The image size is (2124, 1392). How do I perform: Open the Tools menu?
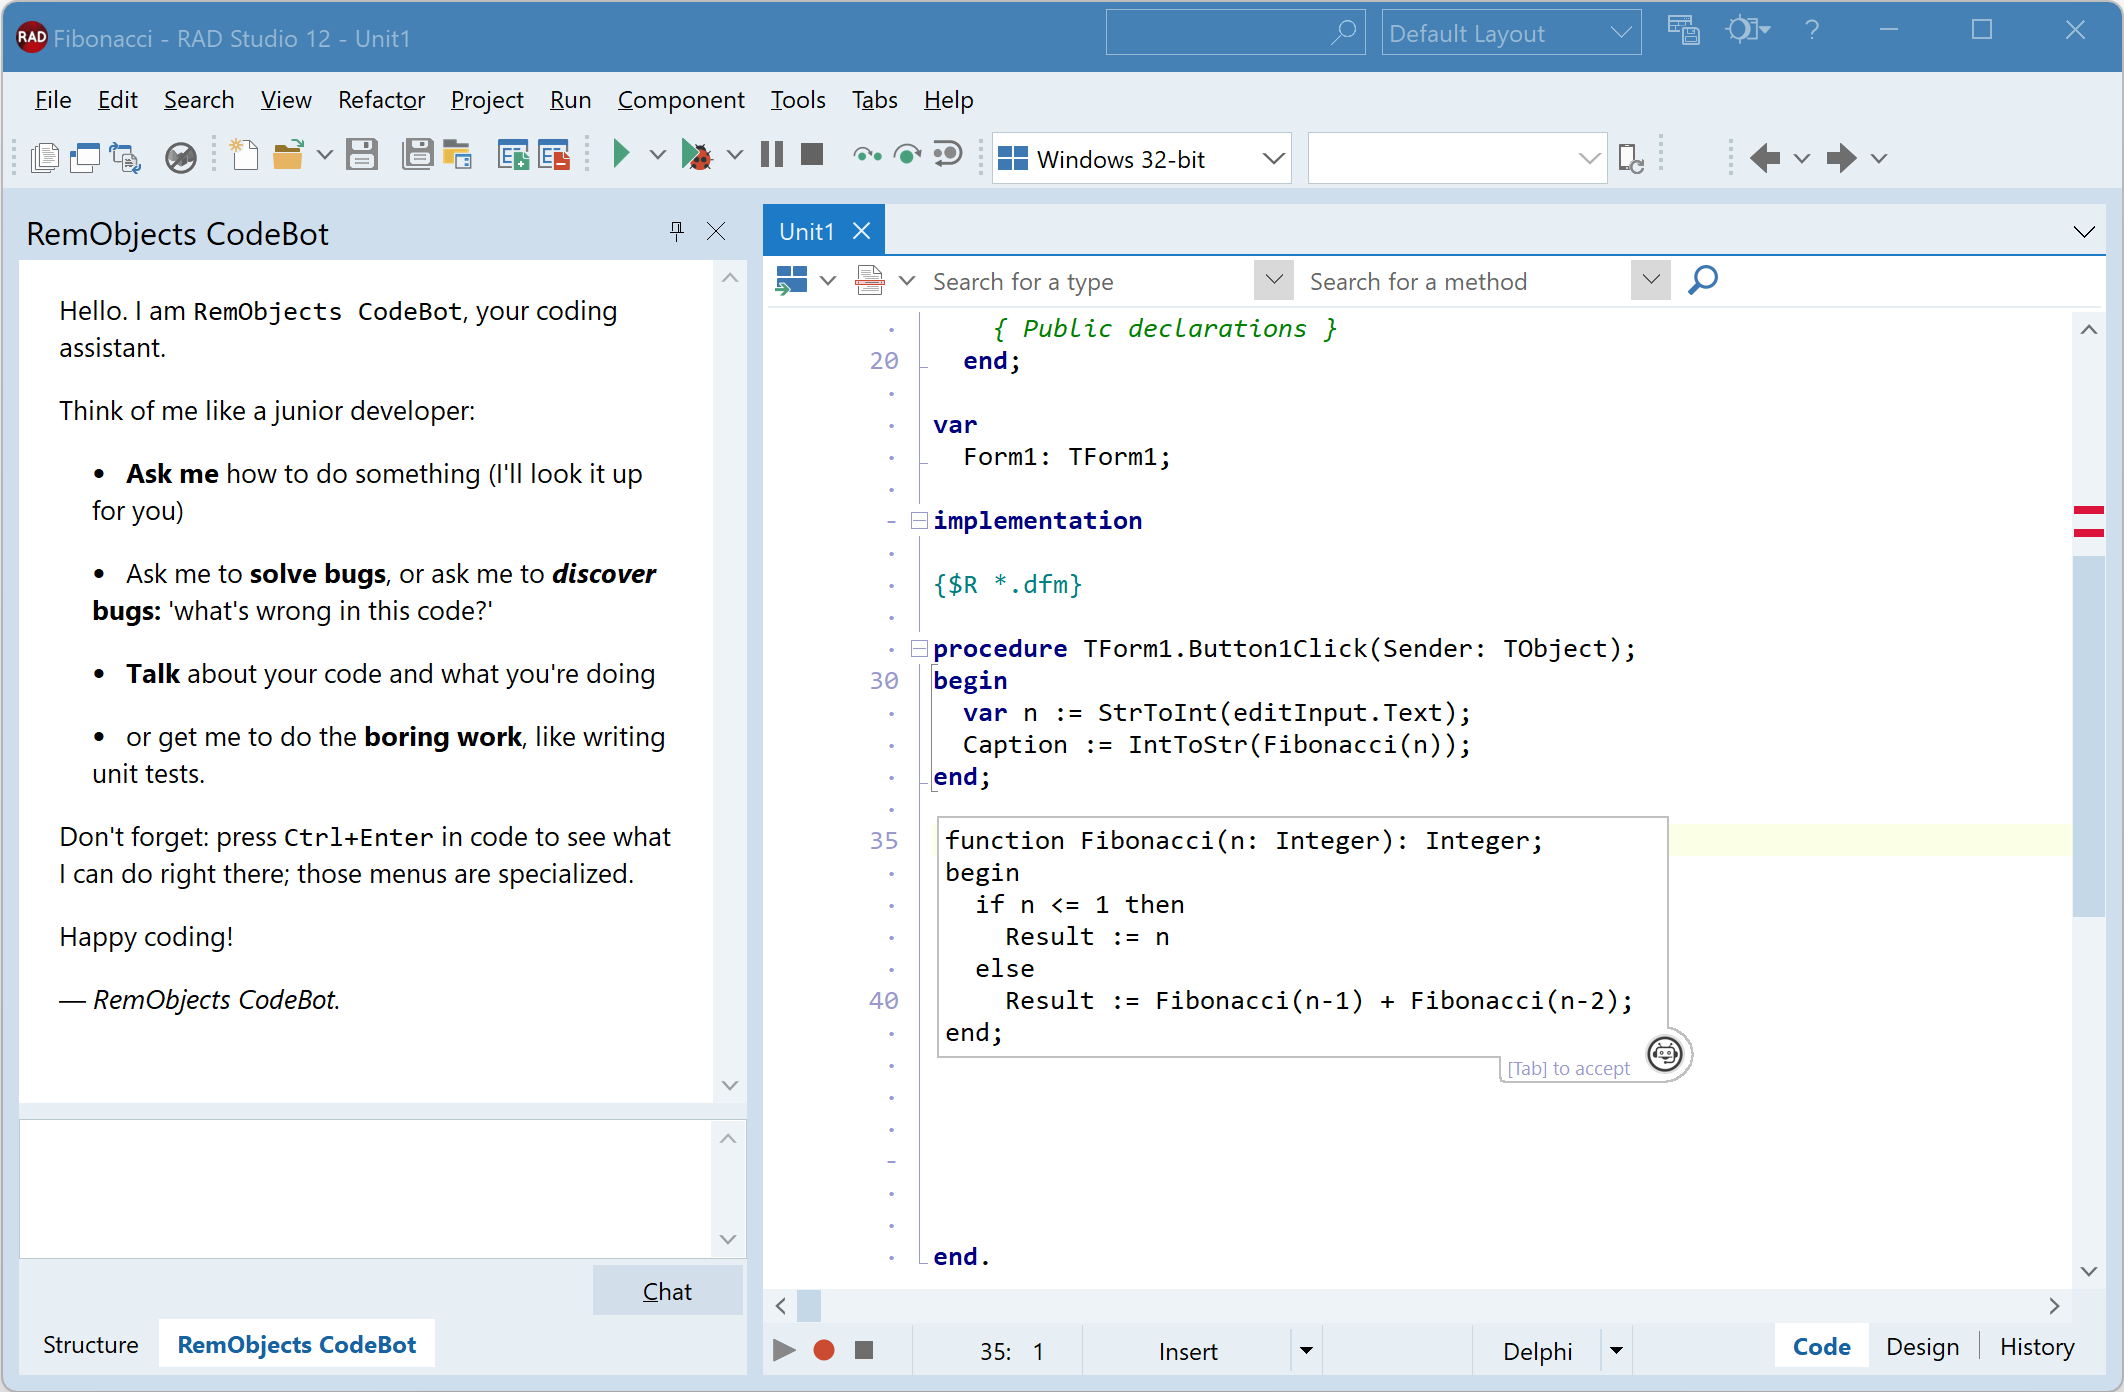click(798, 100)
